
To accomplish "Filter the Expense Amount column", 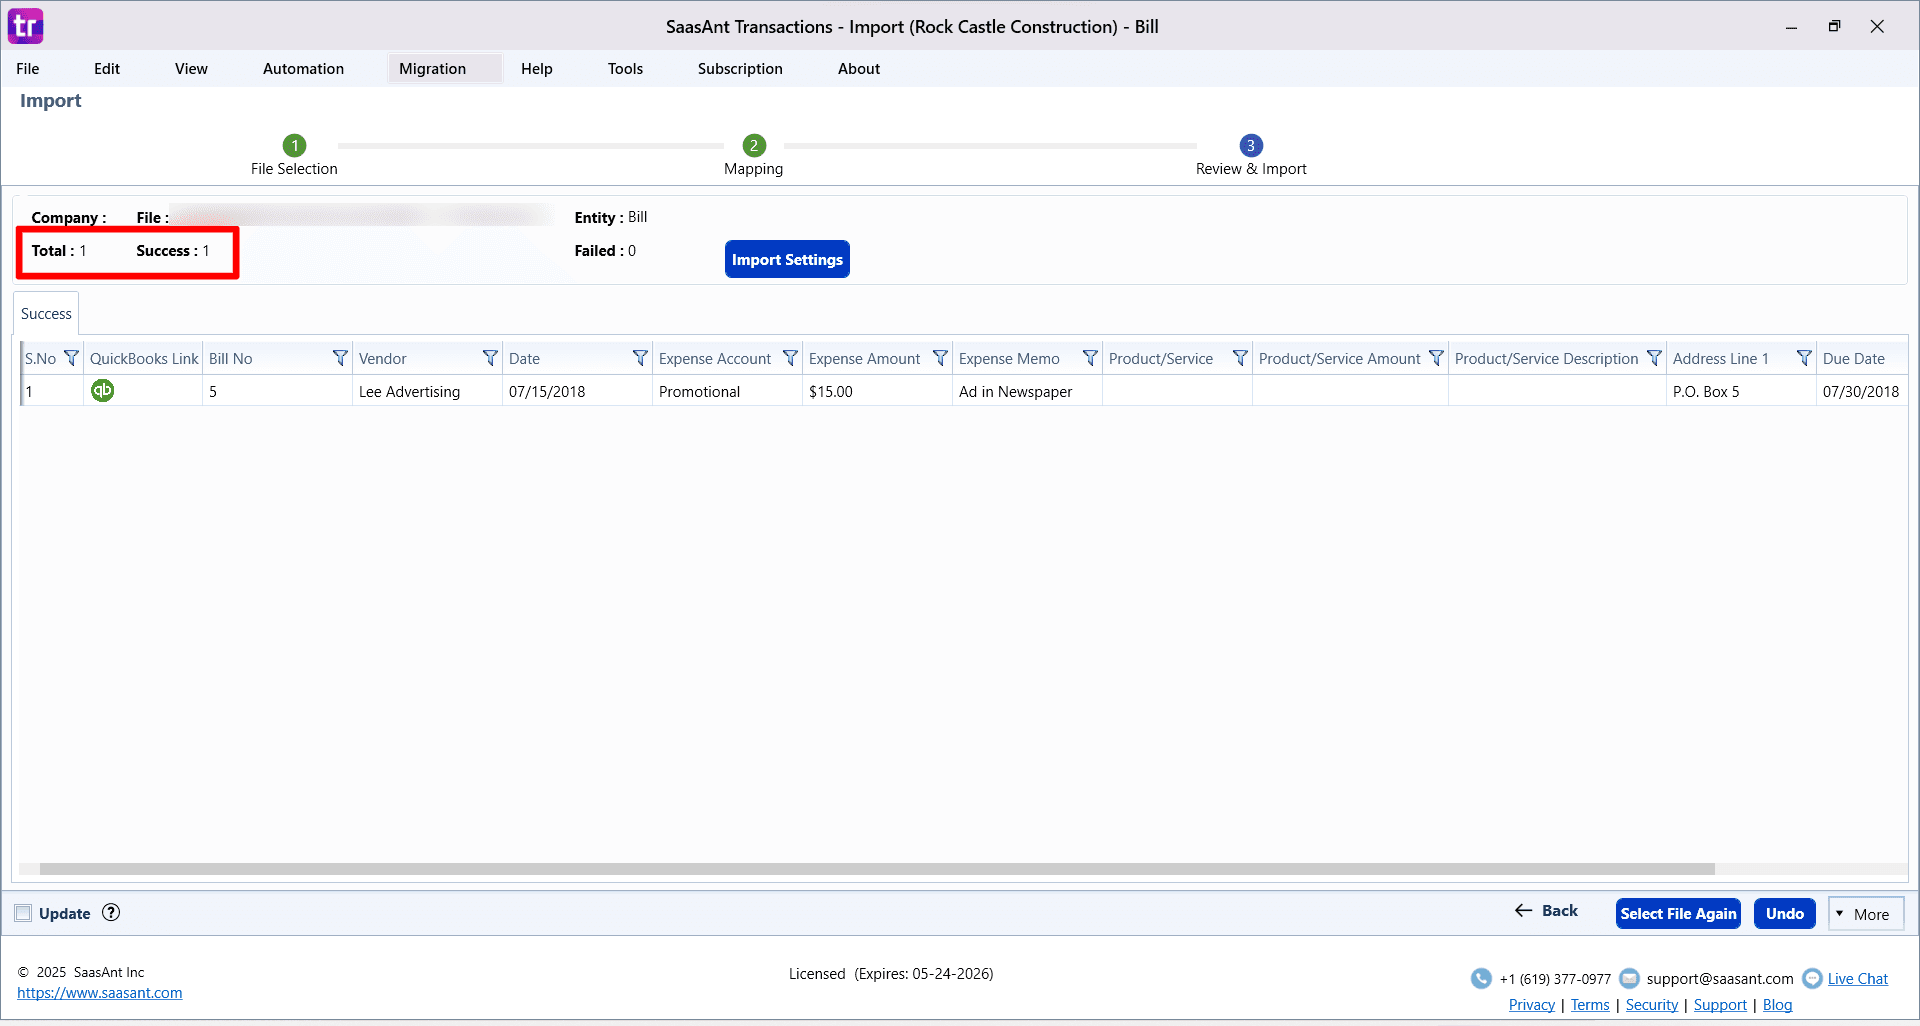I will pos(940,358).
